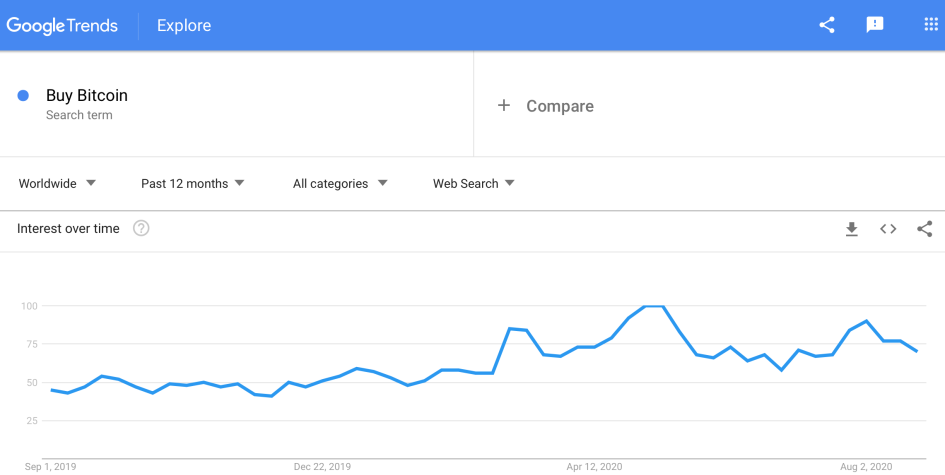Click the embed code icon
The height and width of the screenshot is (475, 945).
click(888, 229)
